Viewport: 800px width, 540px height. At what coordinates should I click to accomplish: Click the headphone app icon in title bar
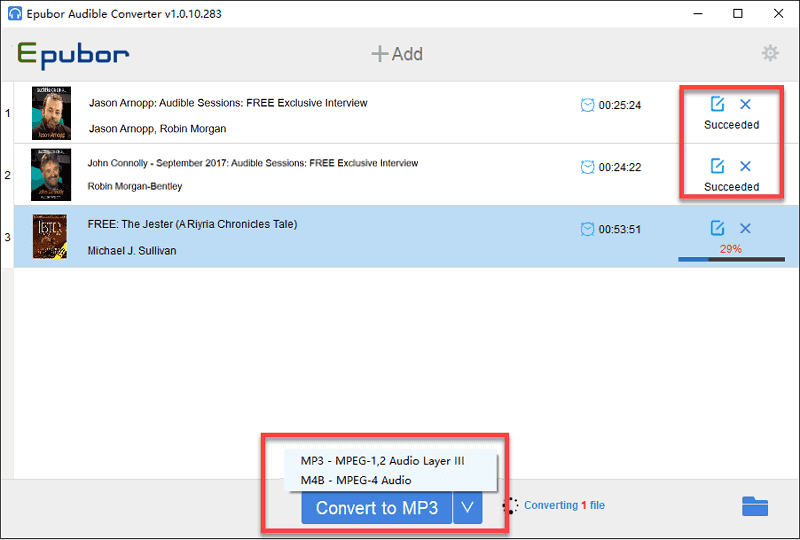(15, 13)
